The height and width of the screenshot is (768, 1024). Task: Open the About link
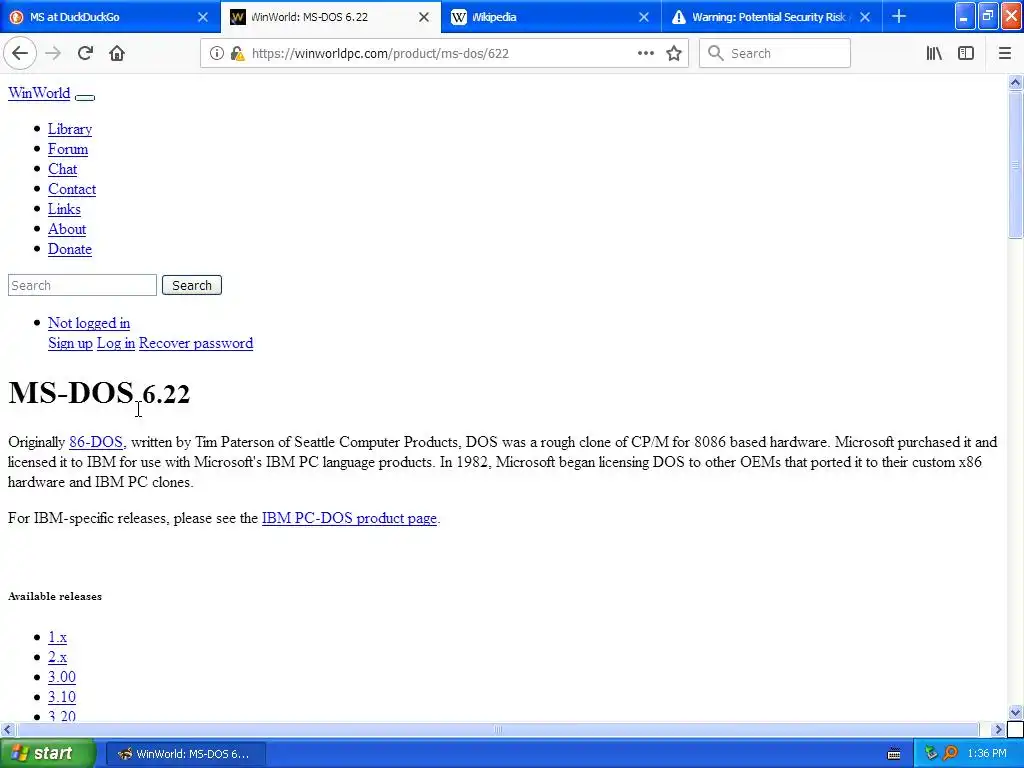click(x=67, y=229)
